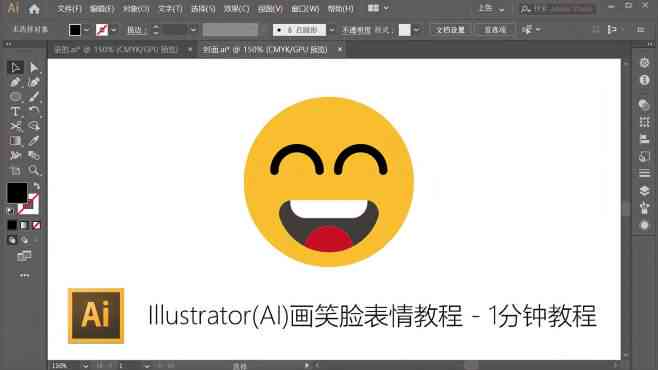Viewport: 658px width, 370px height.
Task: Set paint mode to None
Action: coord(36,225)
